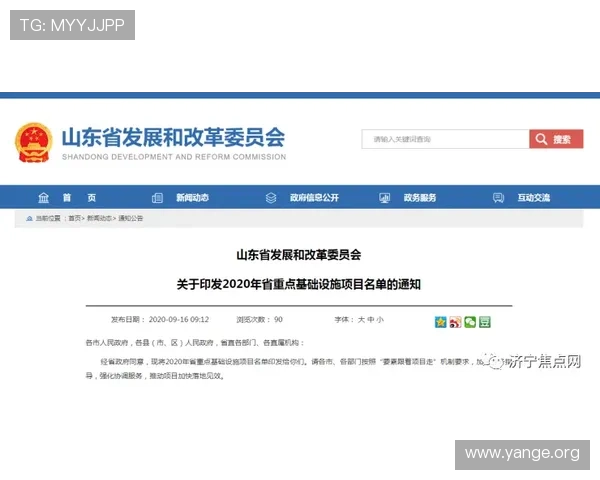Click the red 搜索 search button

click(x=556, y=139)
